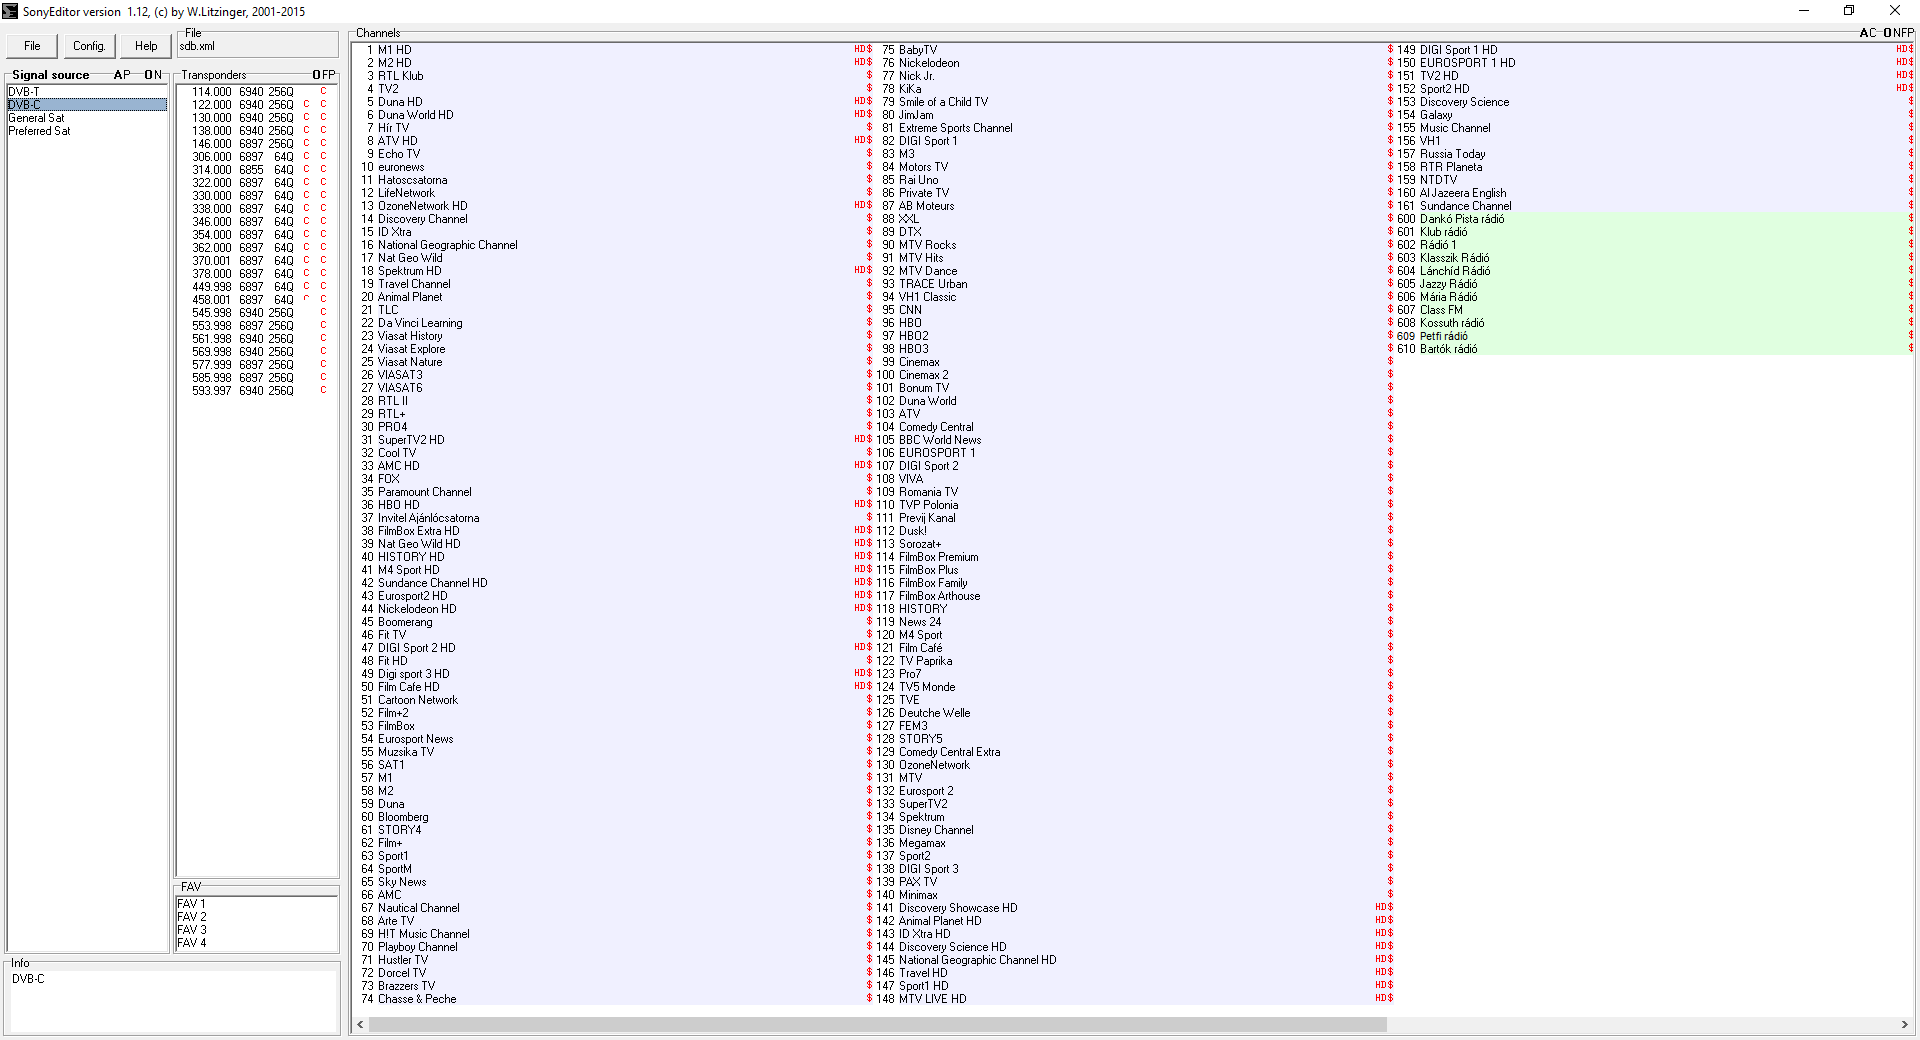This screenshot has height=1040, width=1920.
Task: Select channel 45 Boomerang
Action: (614, 622)
